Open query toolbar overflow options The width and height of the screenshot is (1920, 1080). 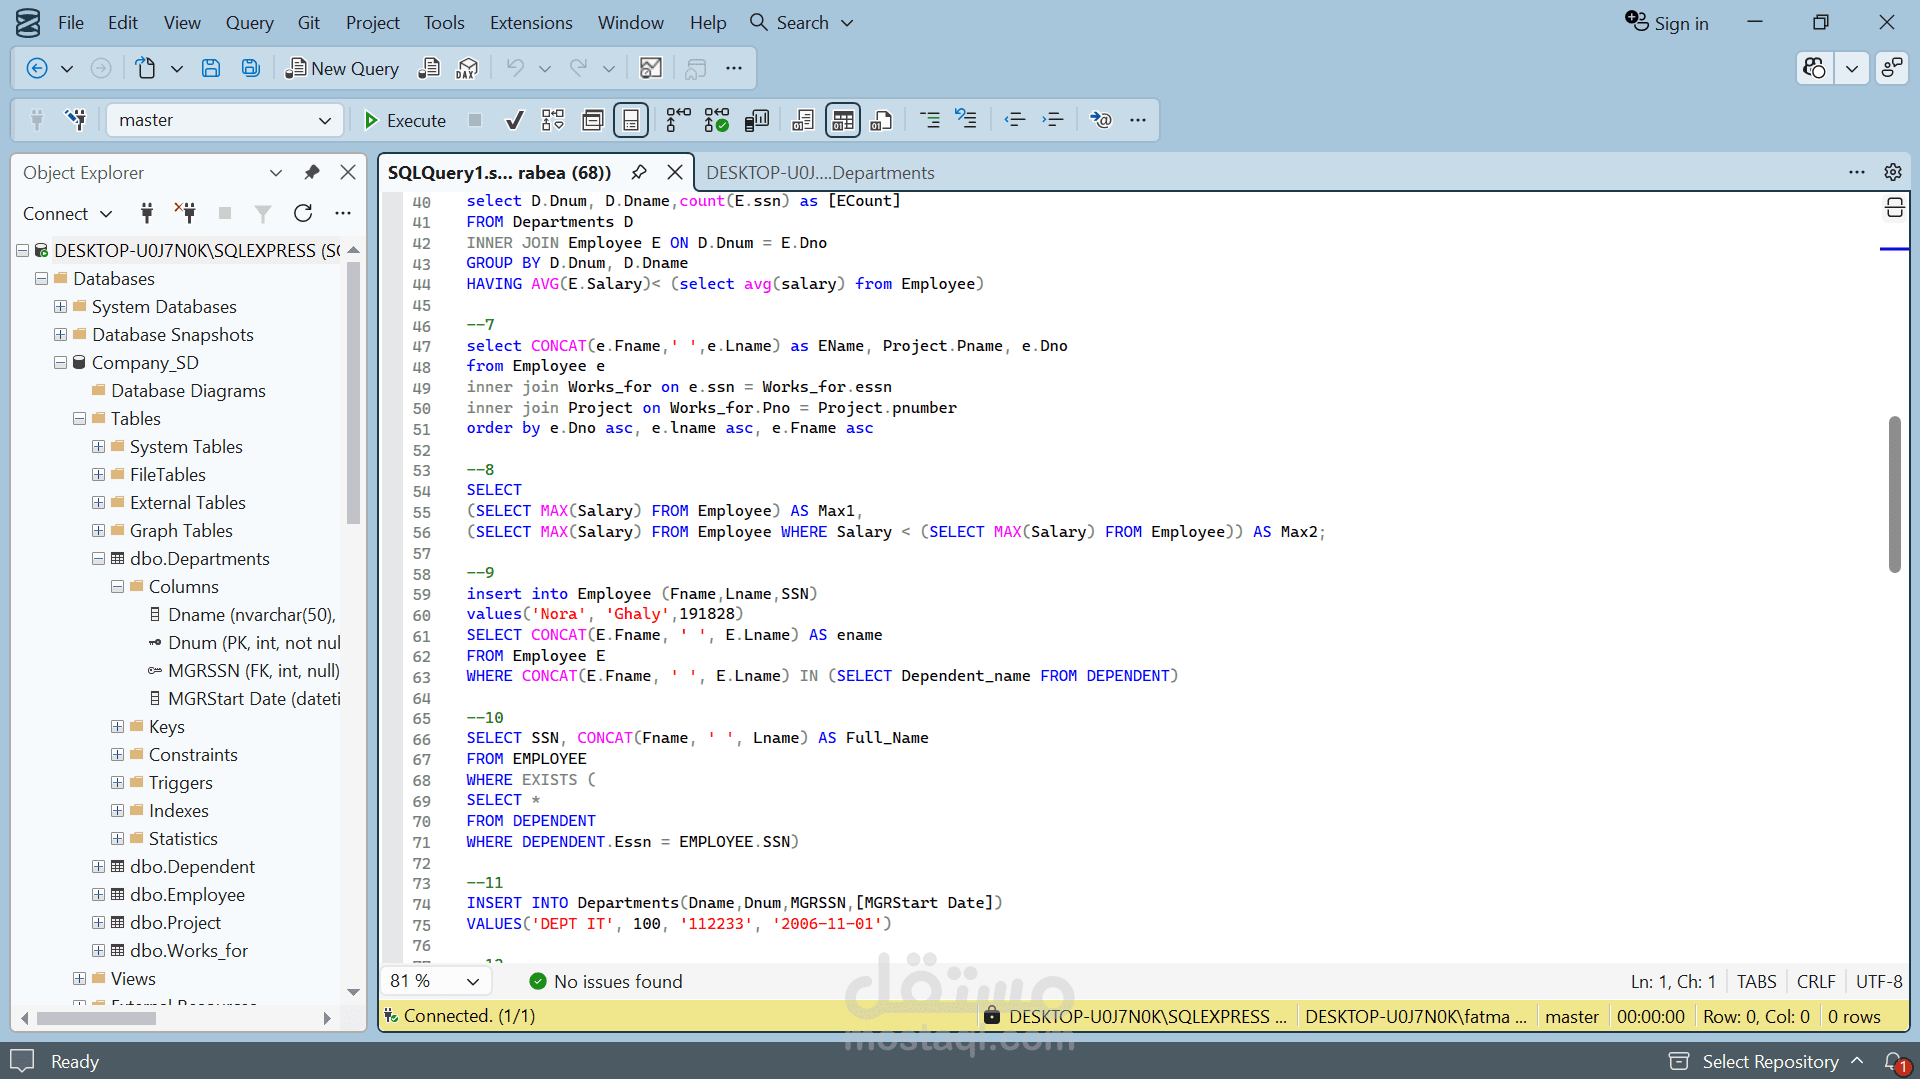1138,120
